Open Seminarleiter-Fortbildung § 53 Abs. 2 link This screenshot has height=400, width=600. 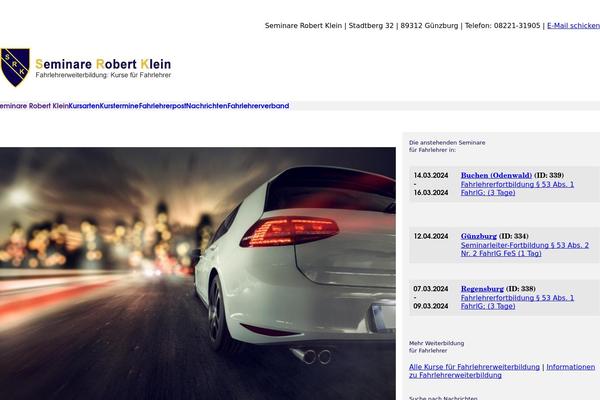click(x=525, y=249)
